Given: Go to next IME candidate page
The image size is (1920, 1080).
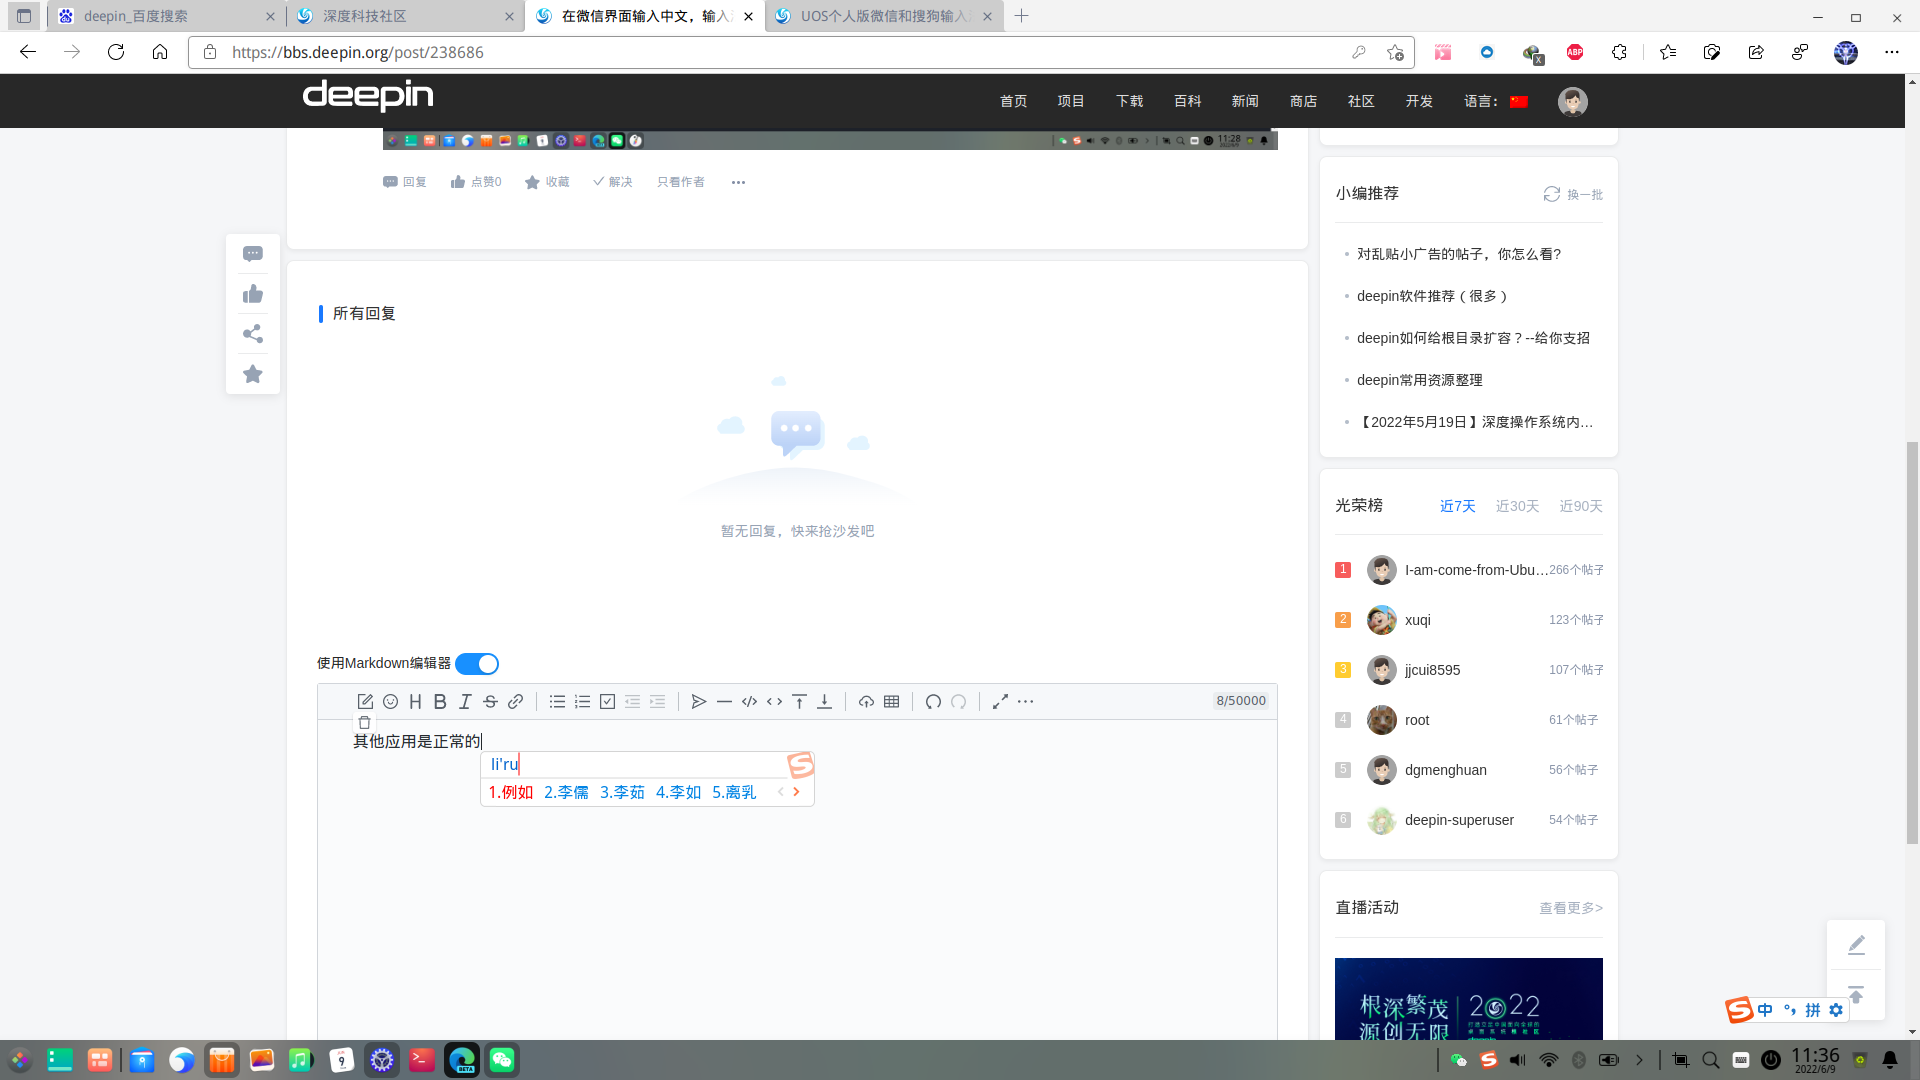Looking at the screenshot, I should click(x=797, y=792).
